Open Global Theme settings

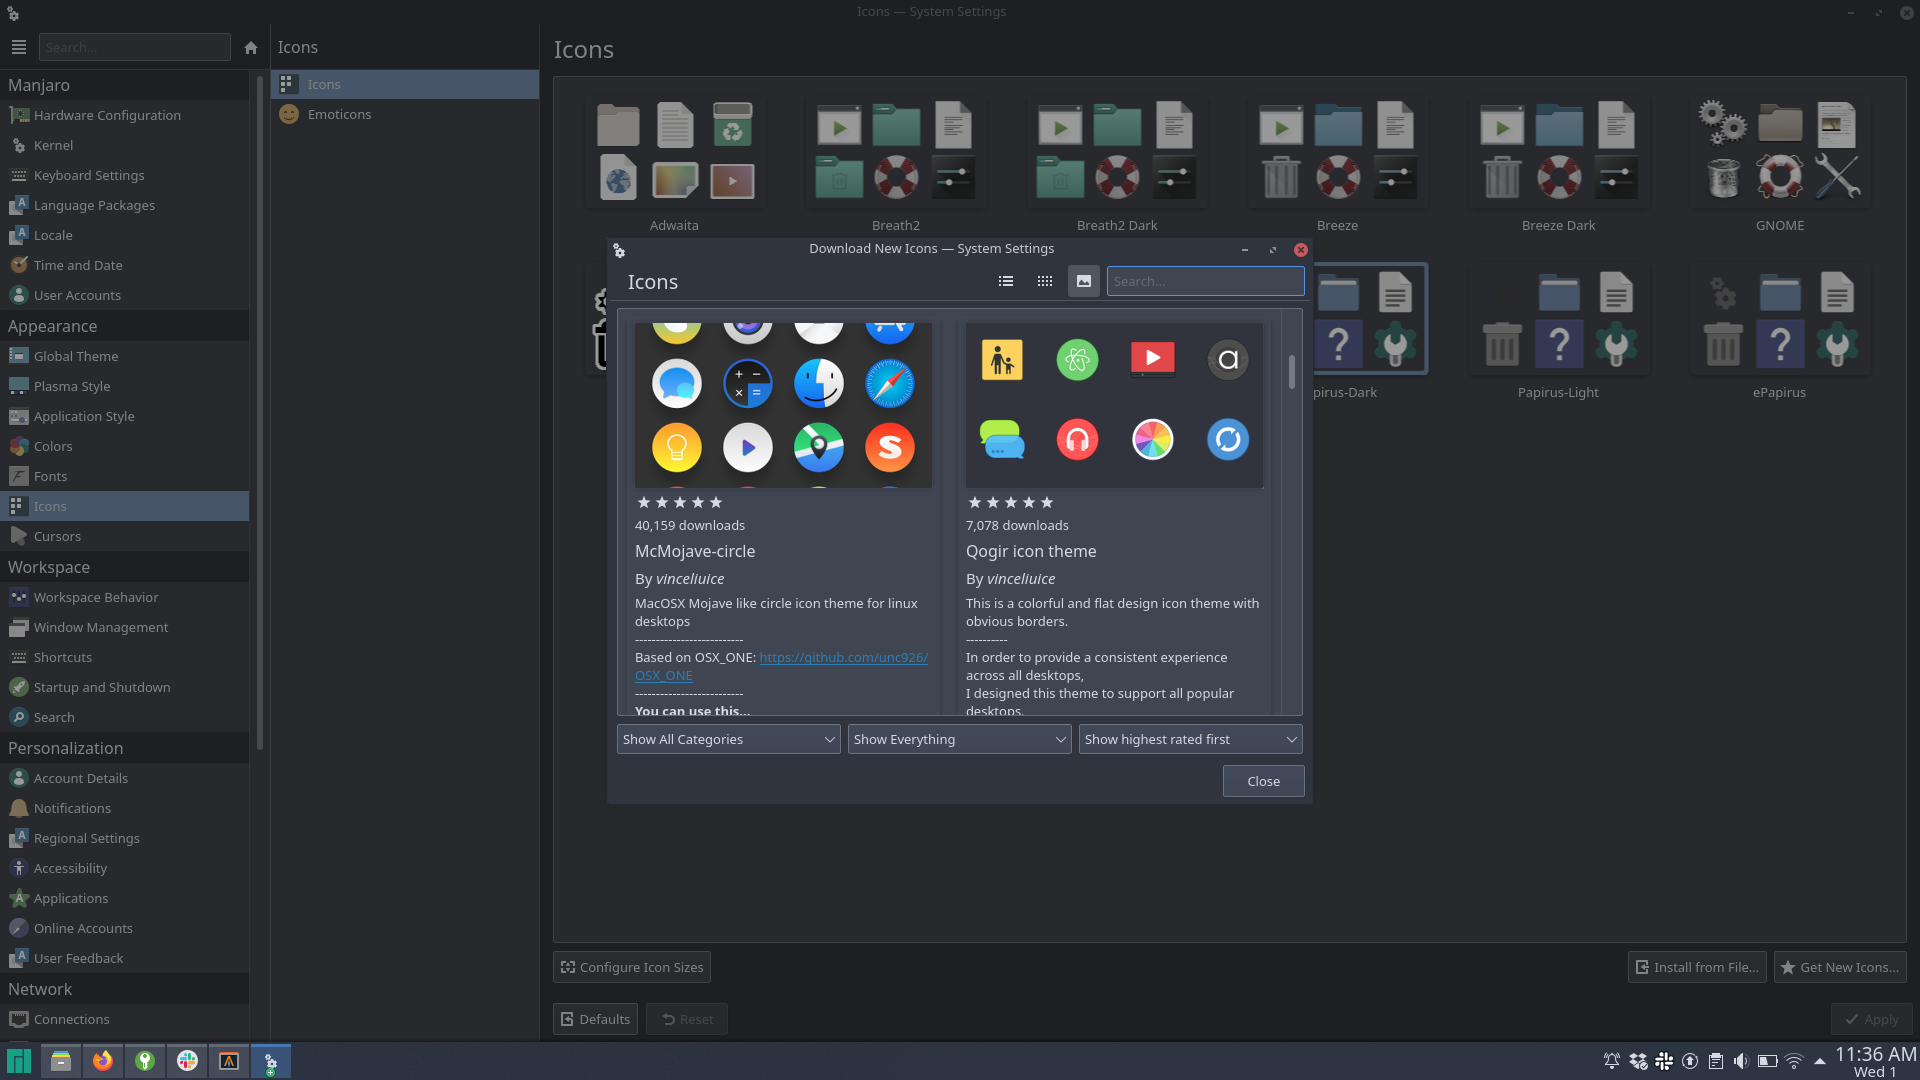76,357
